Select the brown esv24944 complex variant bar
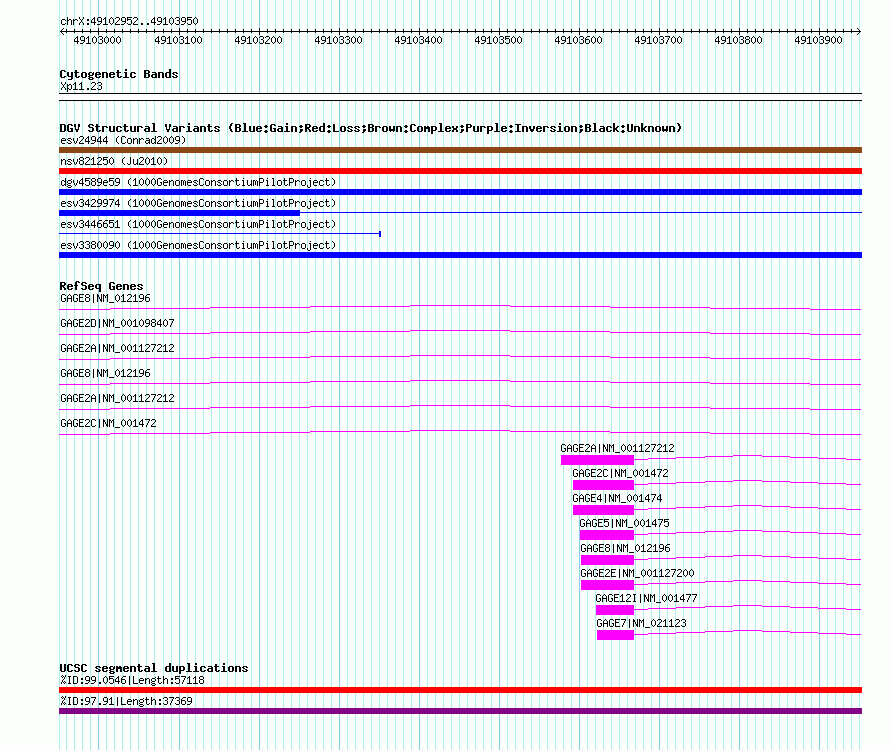 (460, 150)
